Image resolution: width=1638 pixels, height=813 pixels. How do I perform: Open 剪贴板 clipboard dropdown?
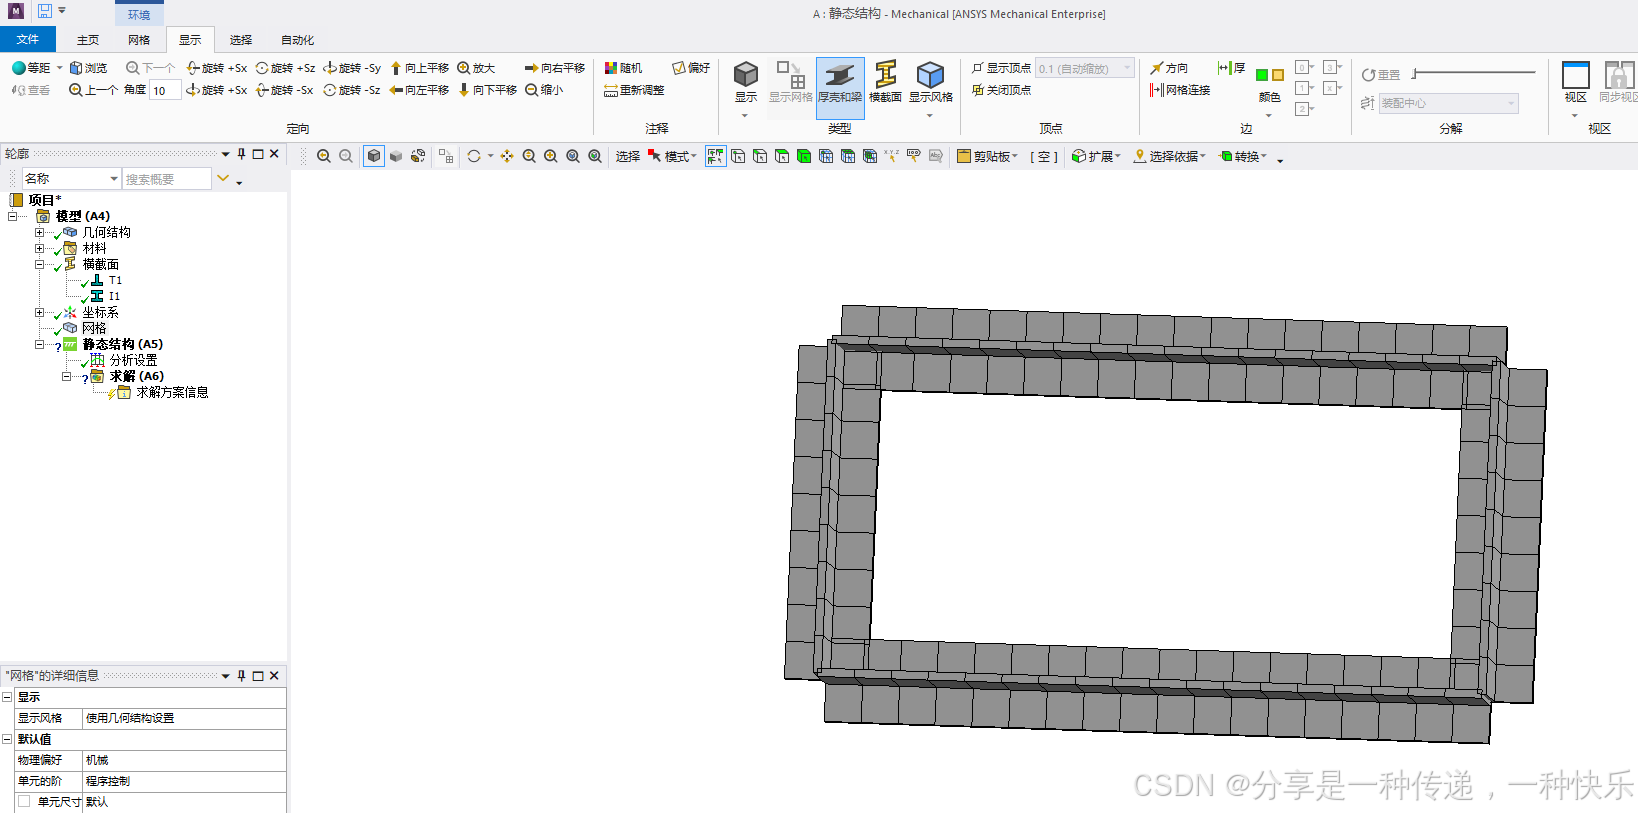pos(987,156)
